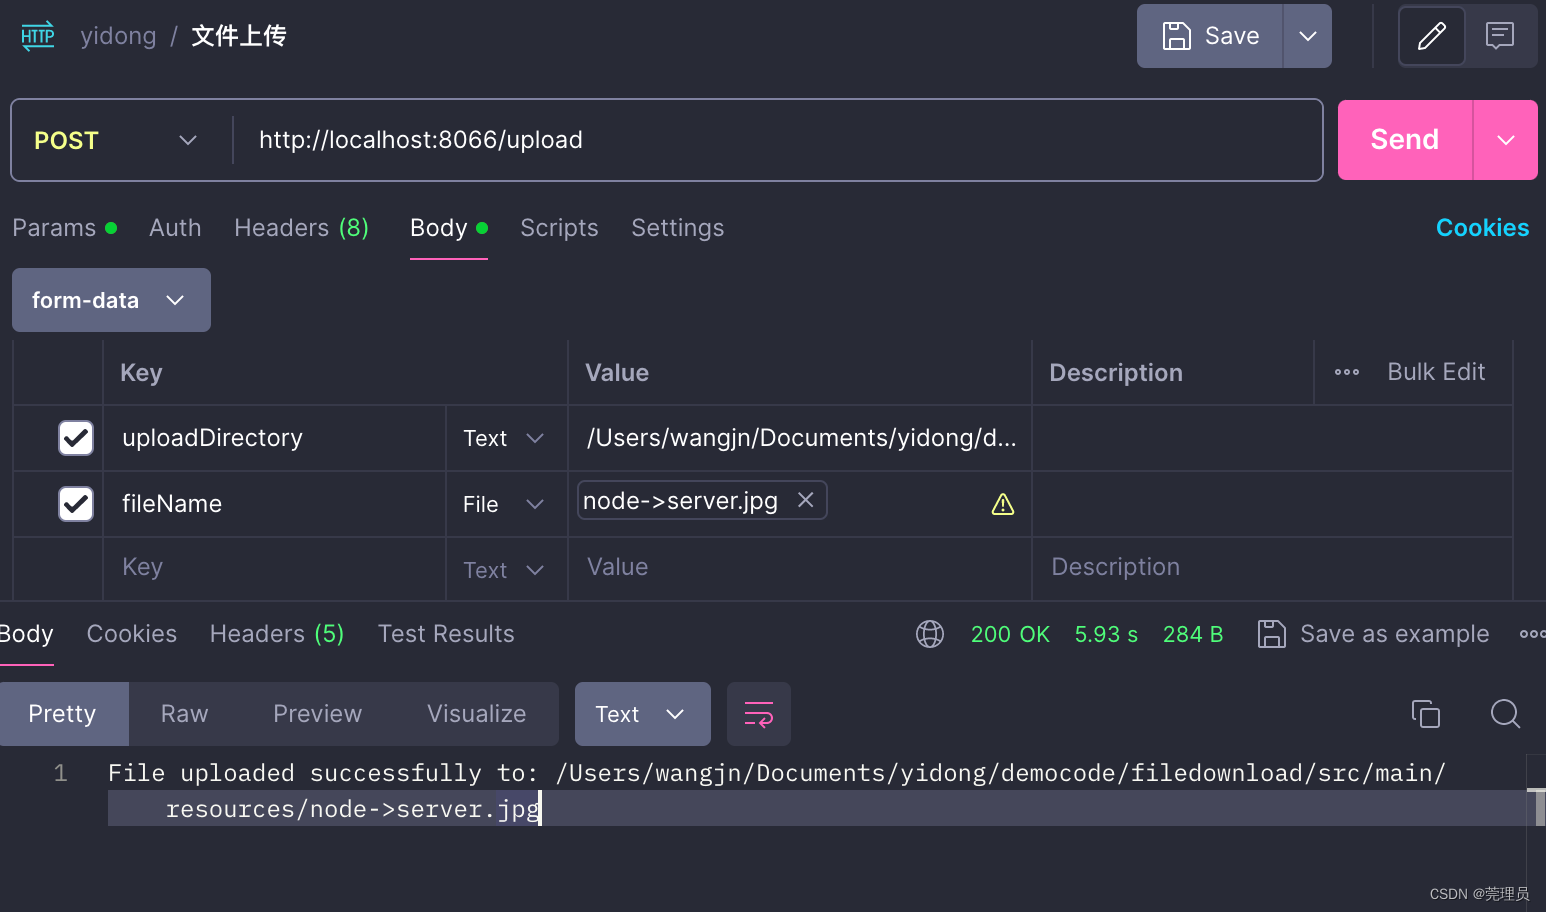Switch to Visualize view
The height and width of the screenshot is (912, 1546).
pyautogui.click(x=477, y=714)
